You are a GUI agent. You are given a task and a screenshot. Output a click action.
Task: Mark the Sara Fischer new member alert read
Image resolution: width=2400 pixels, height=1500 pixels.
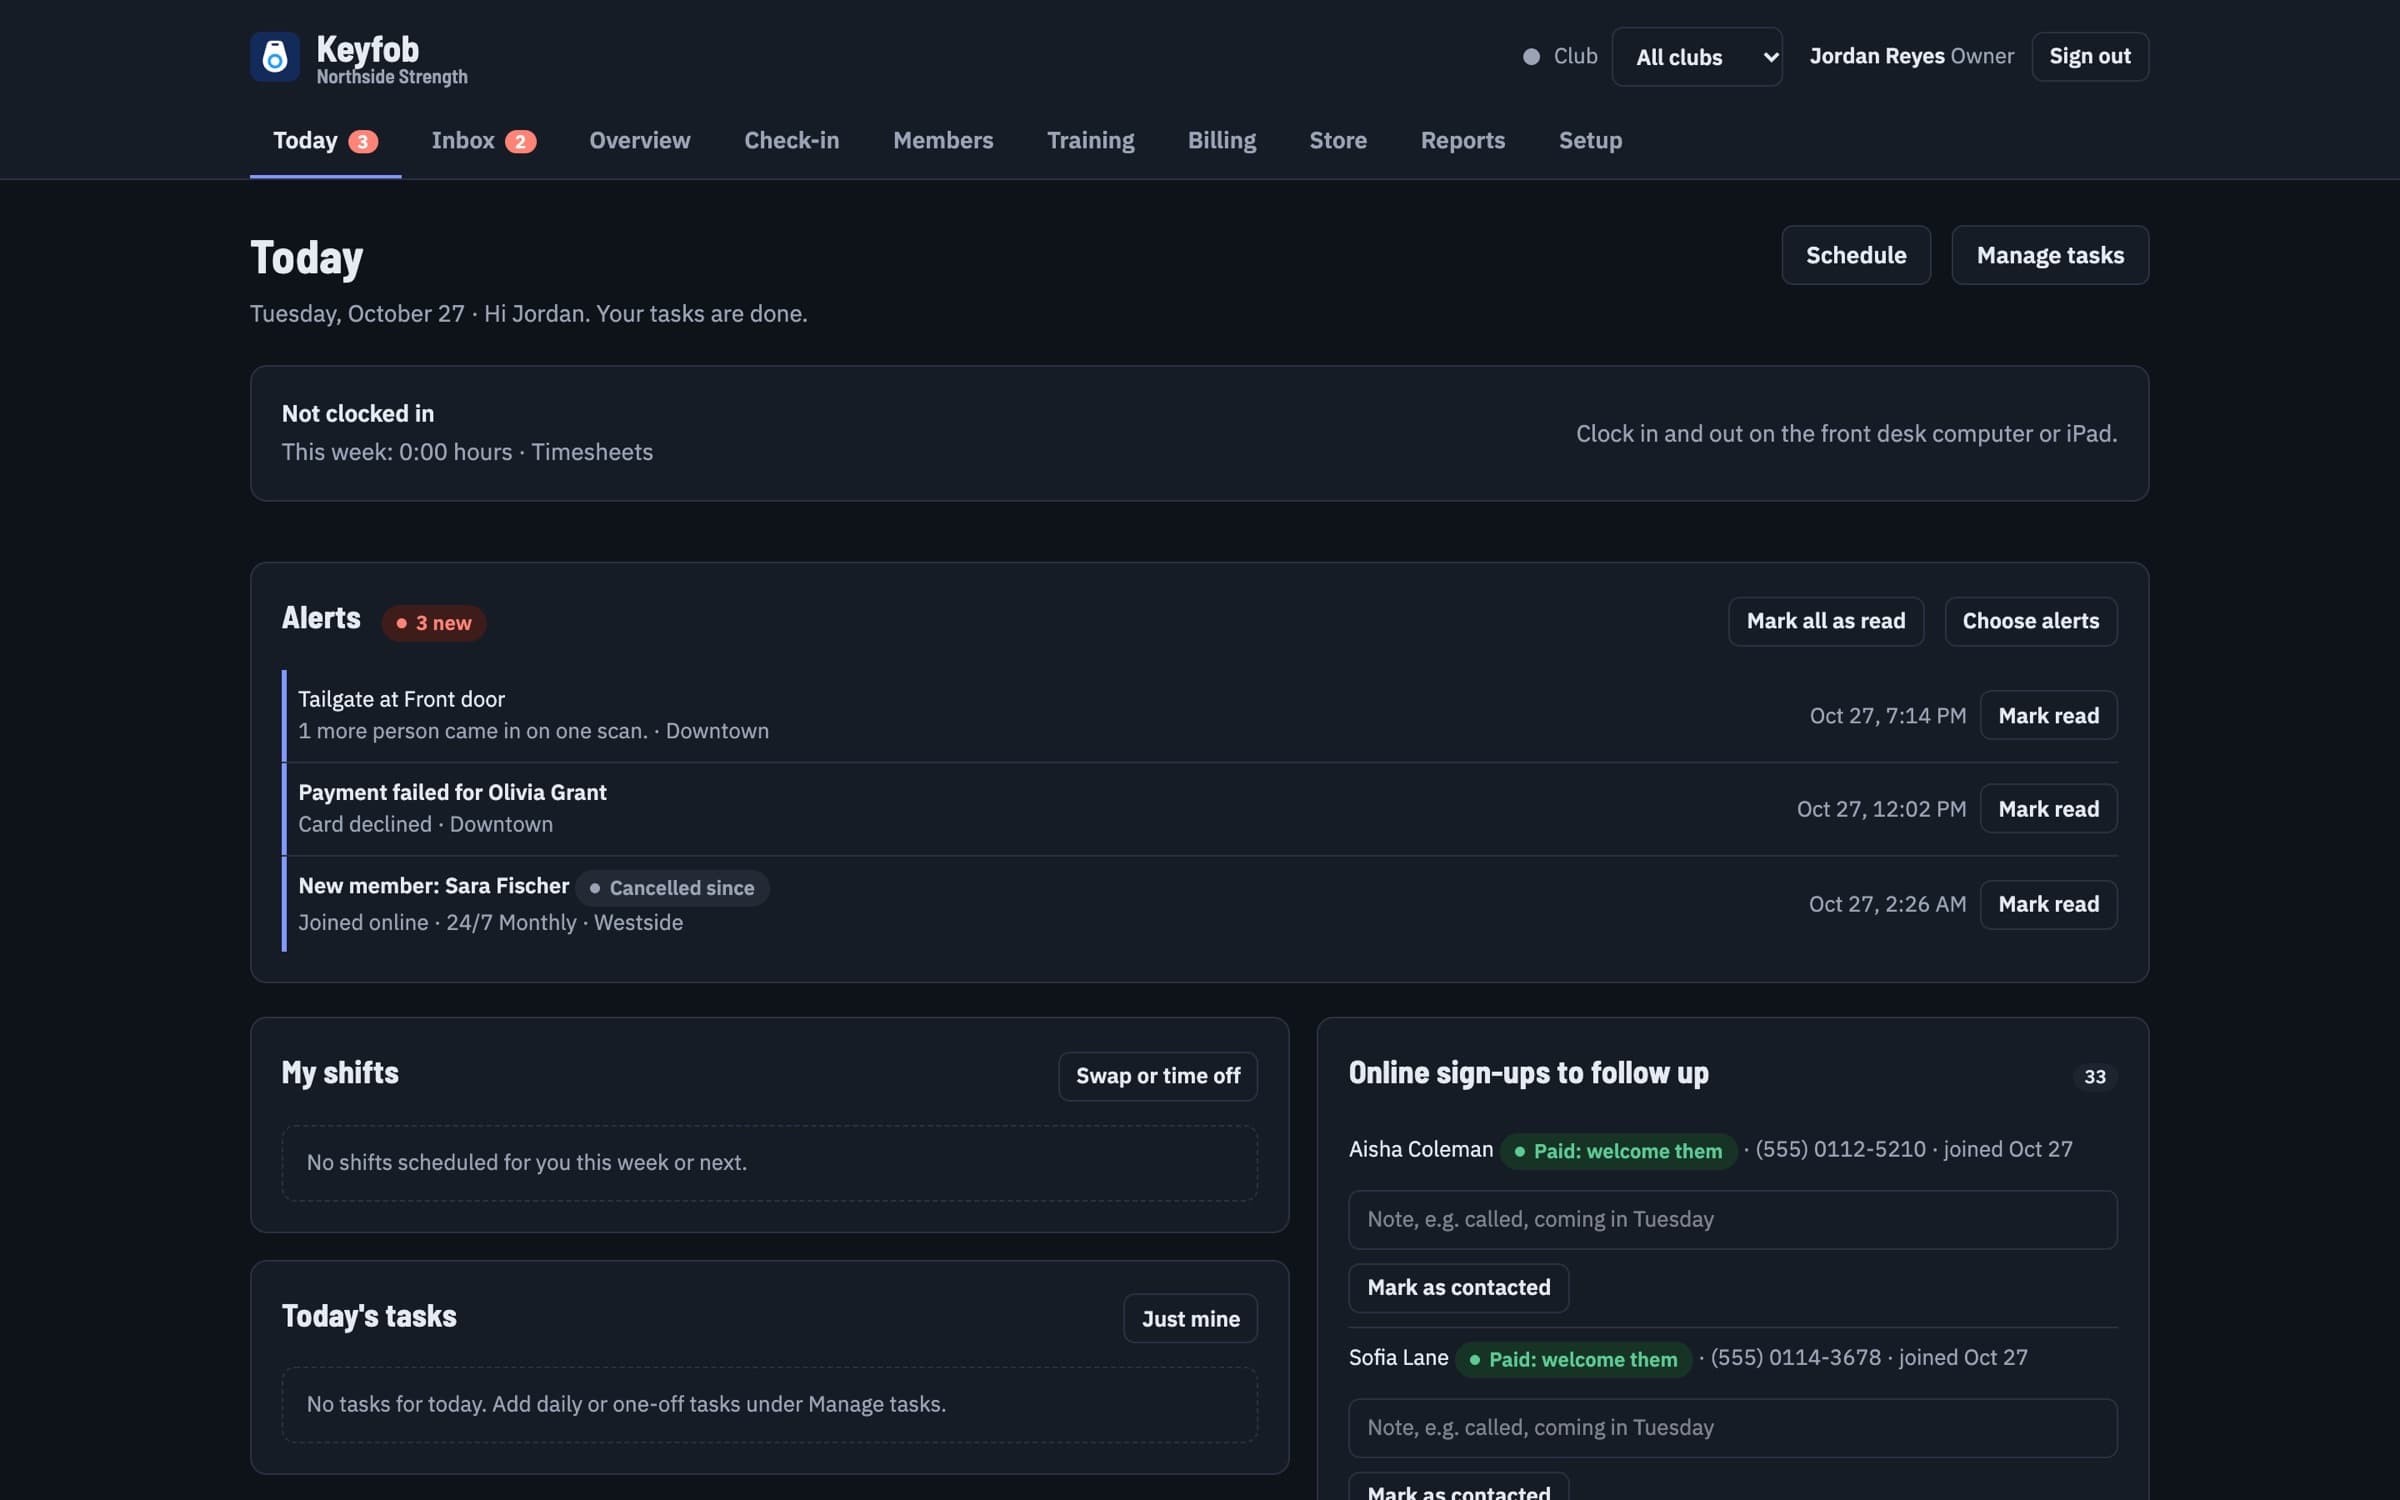point(2049,904)
